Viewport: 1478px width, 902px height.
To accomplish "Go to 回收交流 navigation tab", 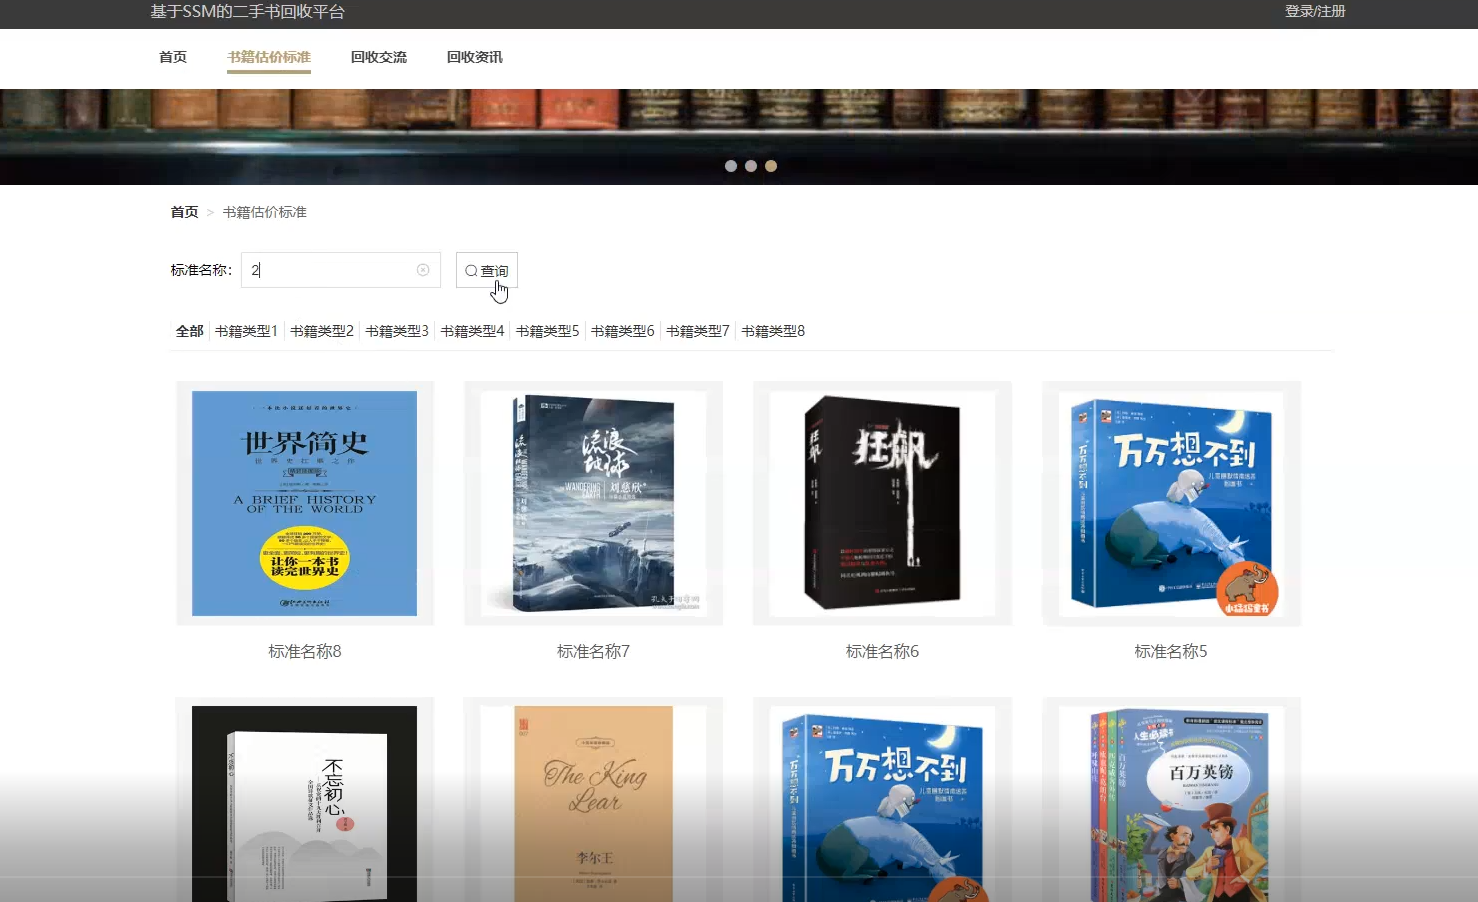I will [379, 57].
